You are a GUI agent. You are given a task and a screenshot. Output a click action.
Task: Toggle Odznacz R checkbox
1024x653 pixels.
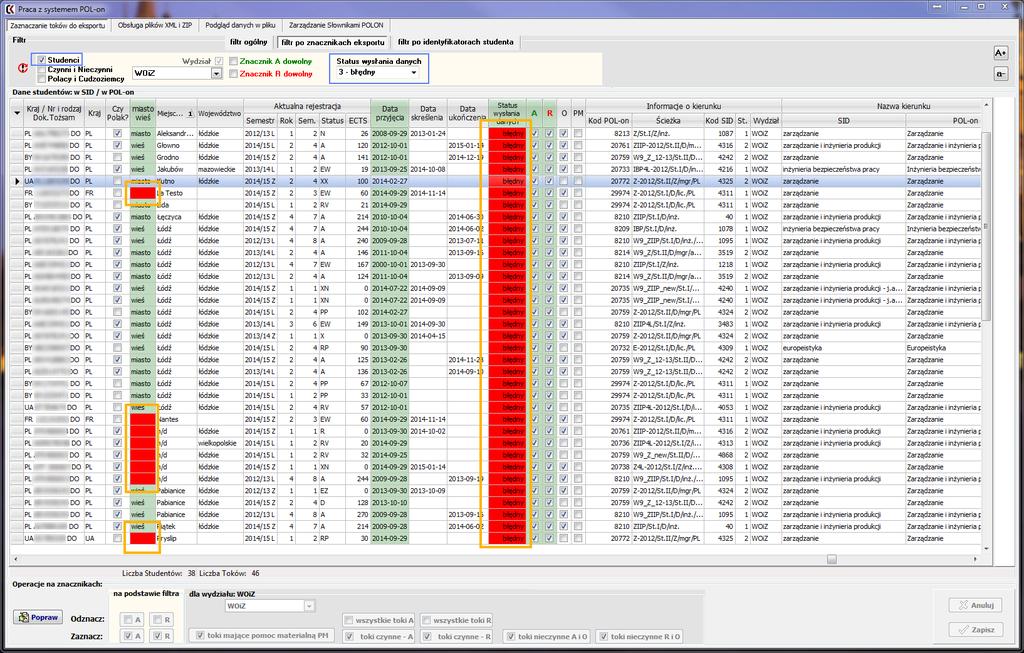click(x=157, y=619)
